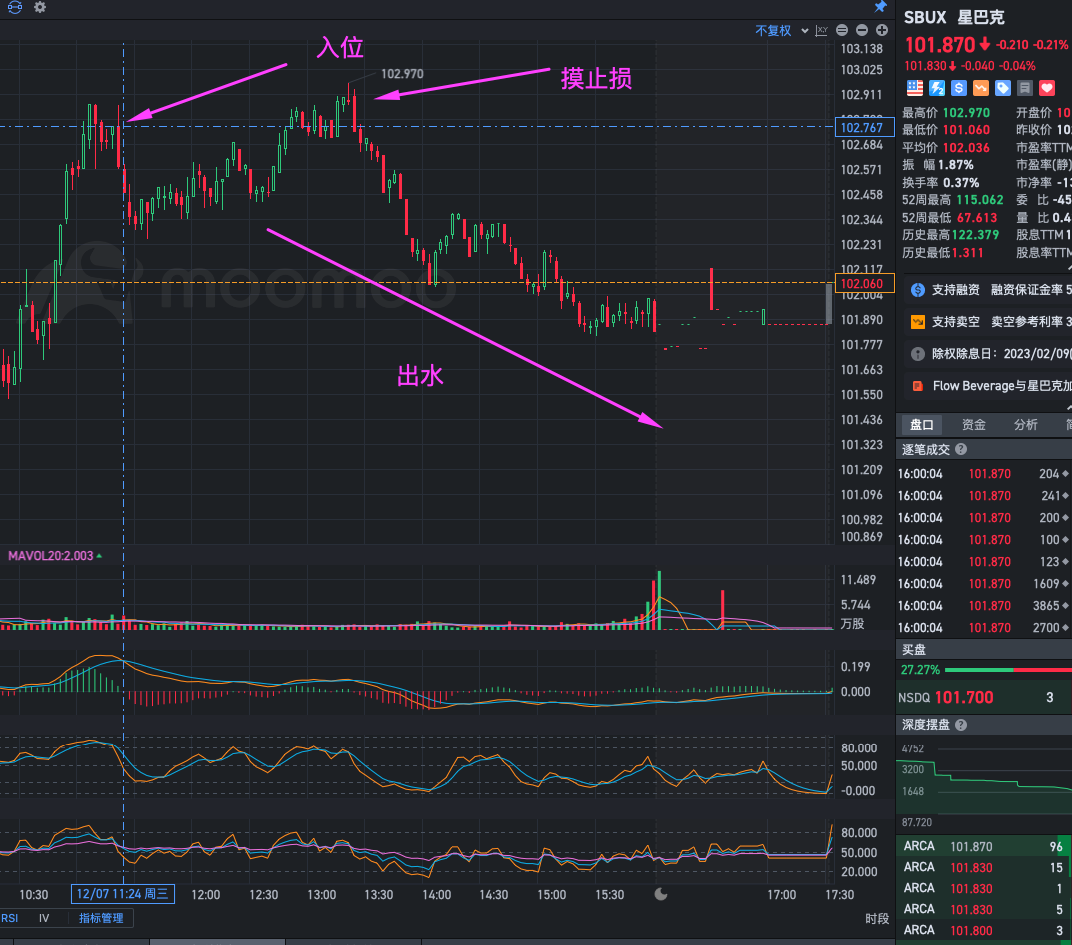Click the red heart favorite icon
This screenshot has height=945, width=1072.
click(1047, 88)
